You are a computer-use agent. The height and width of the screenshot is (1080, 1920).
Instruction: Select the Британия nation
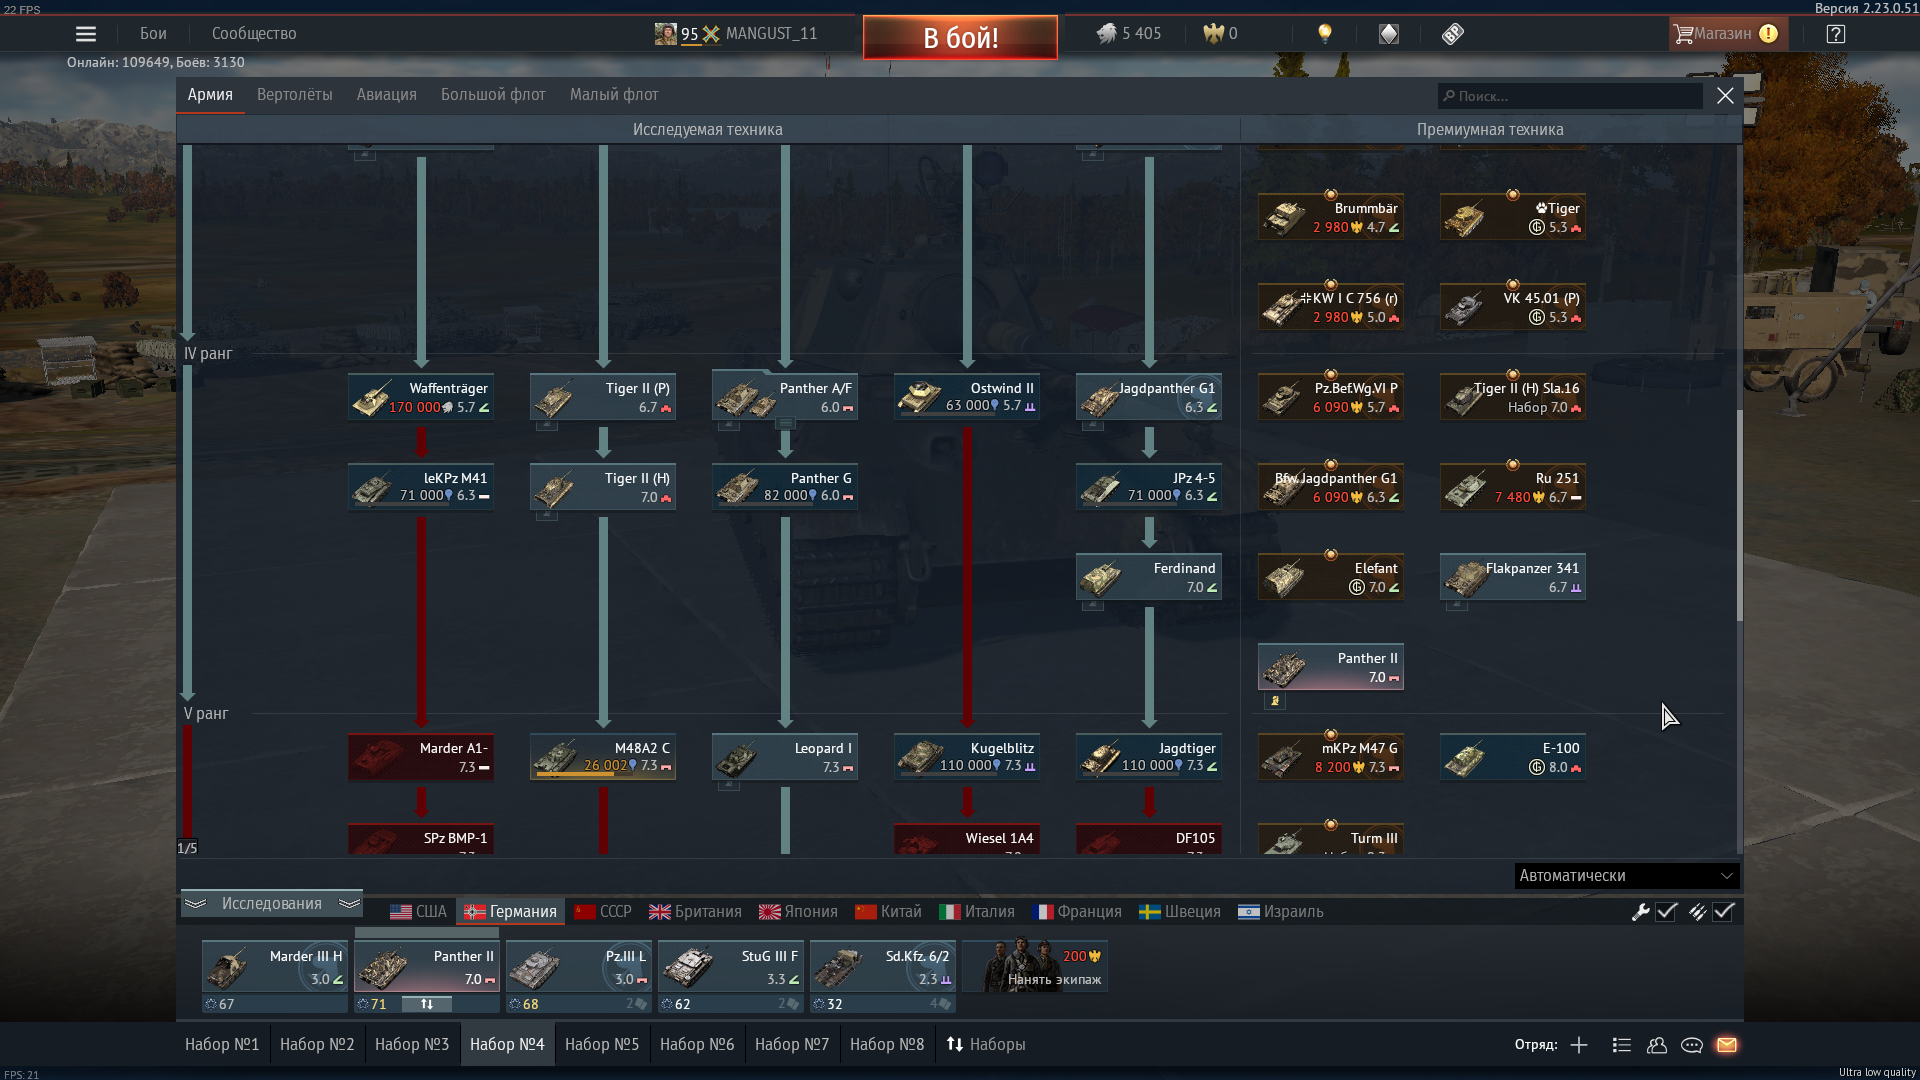[695, 912]
